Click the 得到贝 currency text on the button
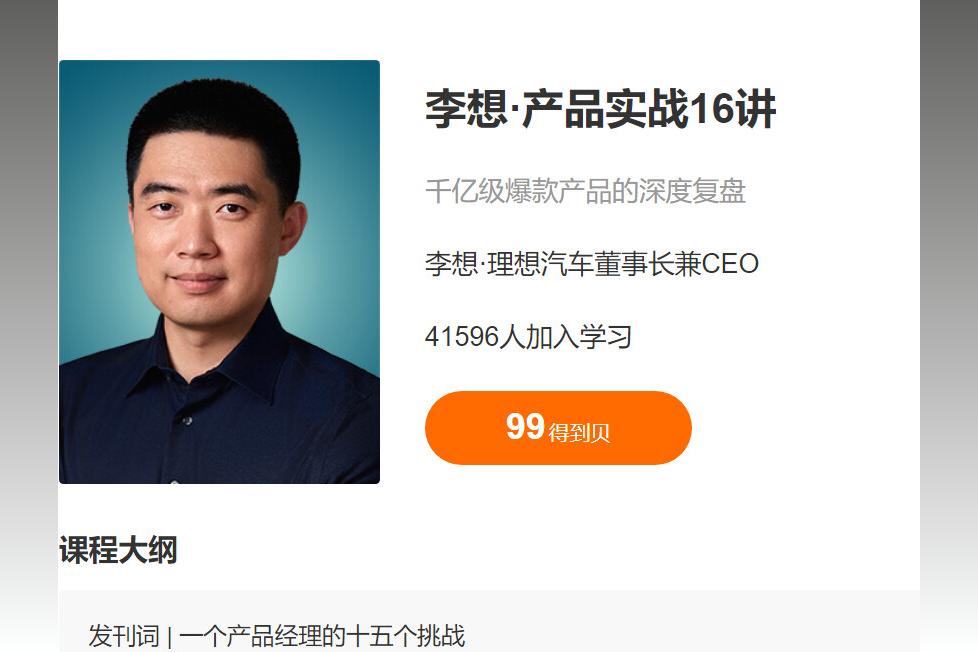This screenshot has width=978, height=652. tap(579, 432)
